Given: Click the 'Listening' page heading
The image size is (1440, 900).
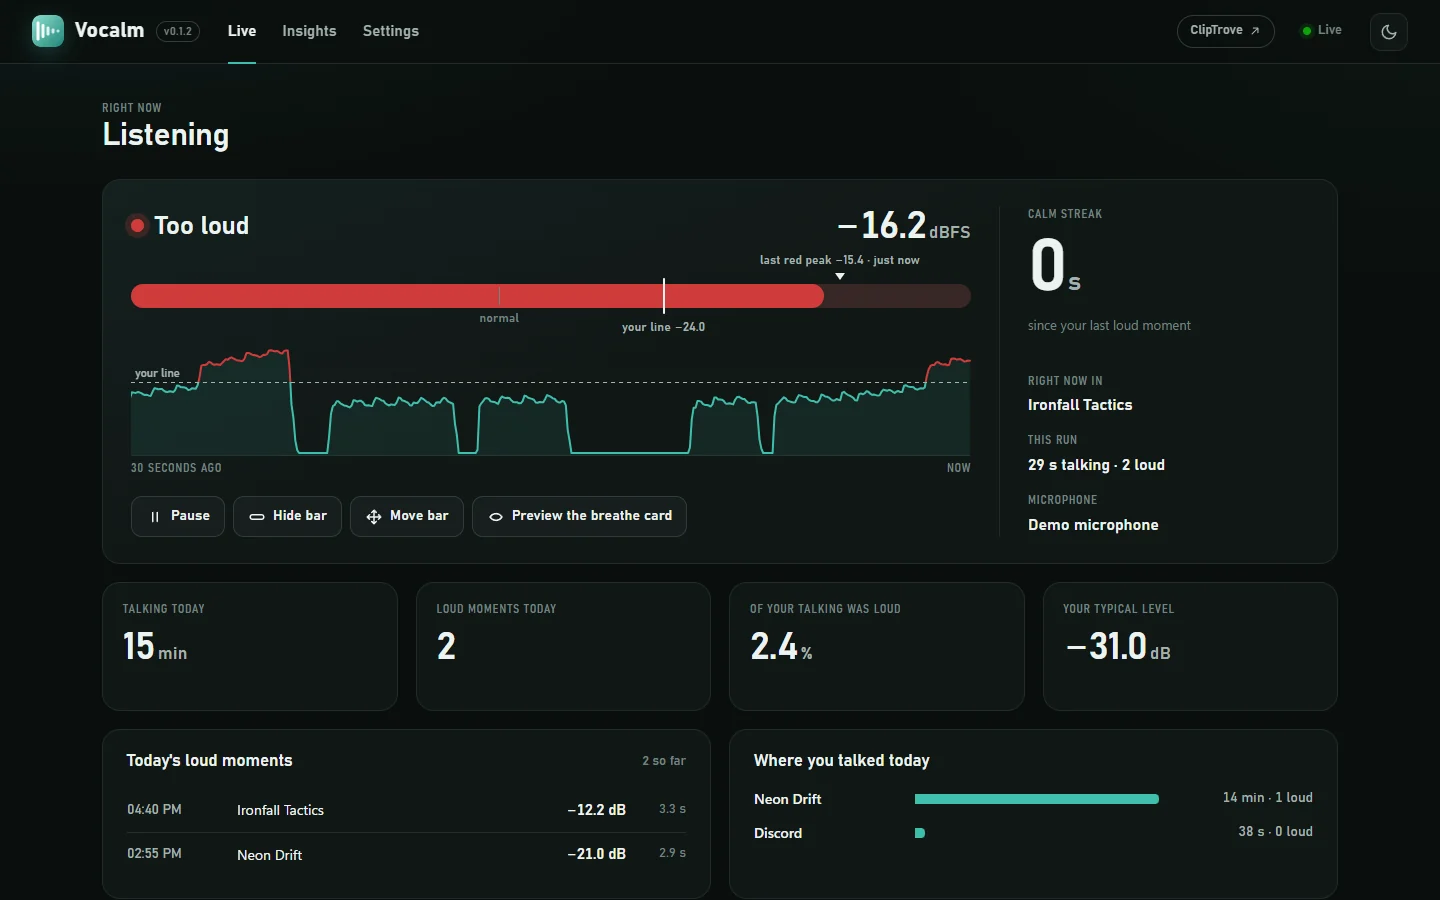Looking at the screenshot, I should click(x=166, y=135).
